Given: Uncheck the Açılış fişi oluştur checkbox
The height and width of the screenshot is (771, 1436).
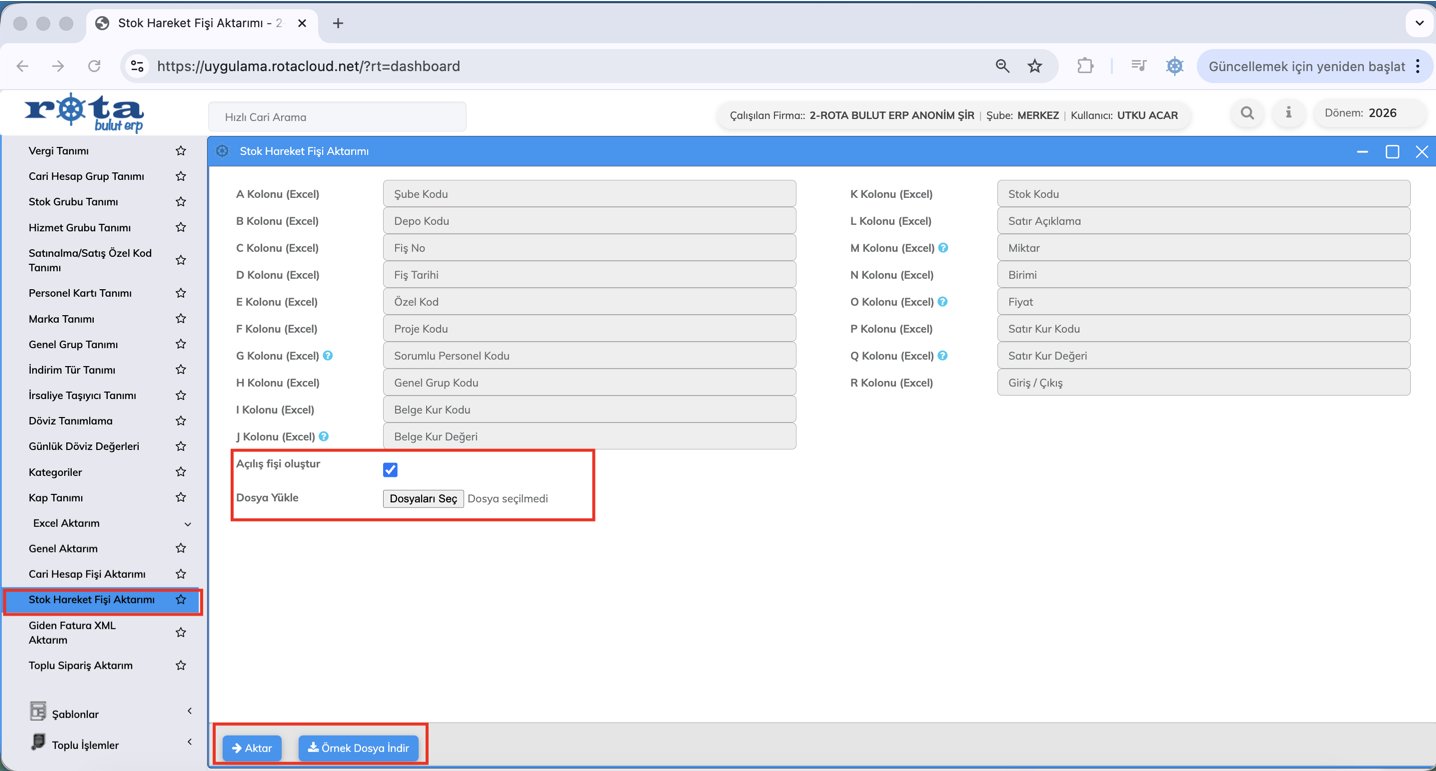Looking at the screenshot, I should [x=390, y=470].
